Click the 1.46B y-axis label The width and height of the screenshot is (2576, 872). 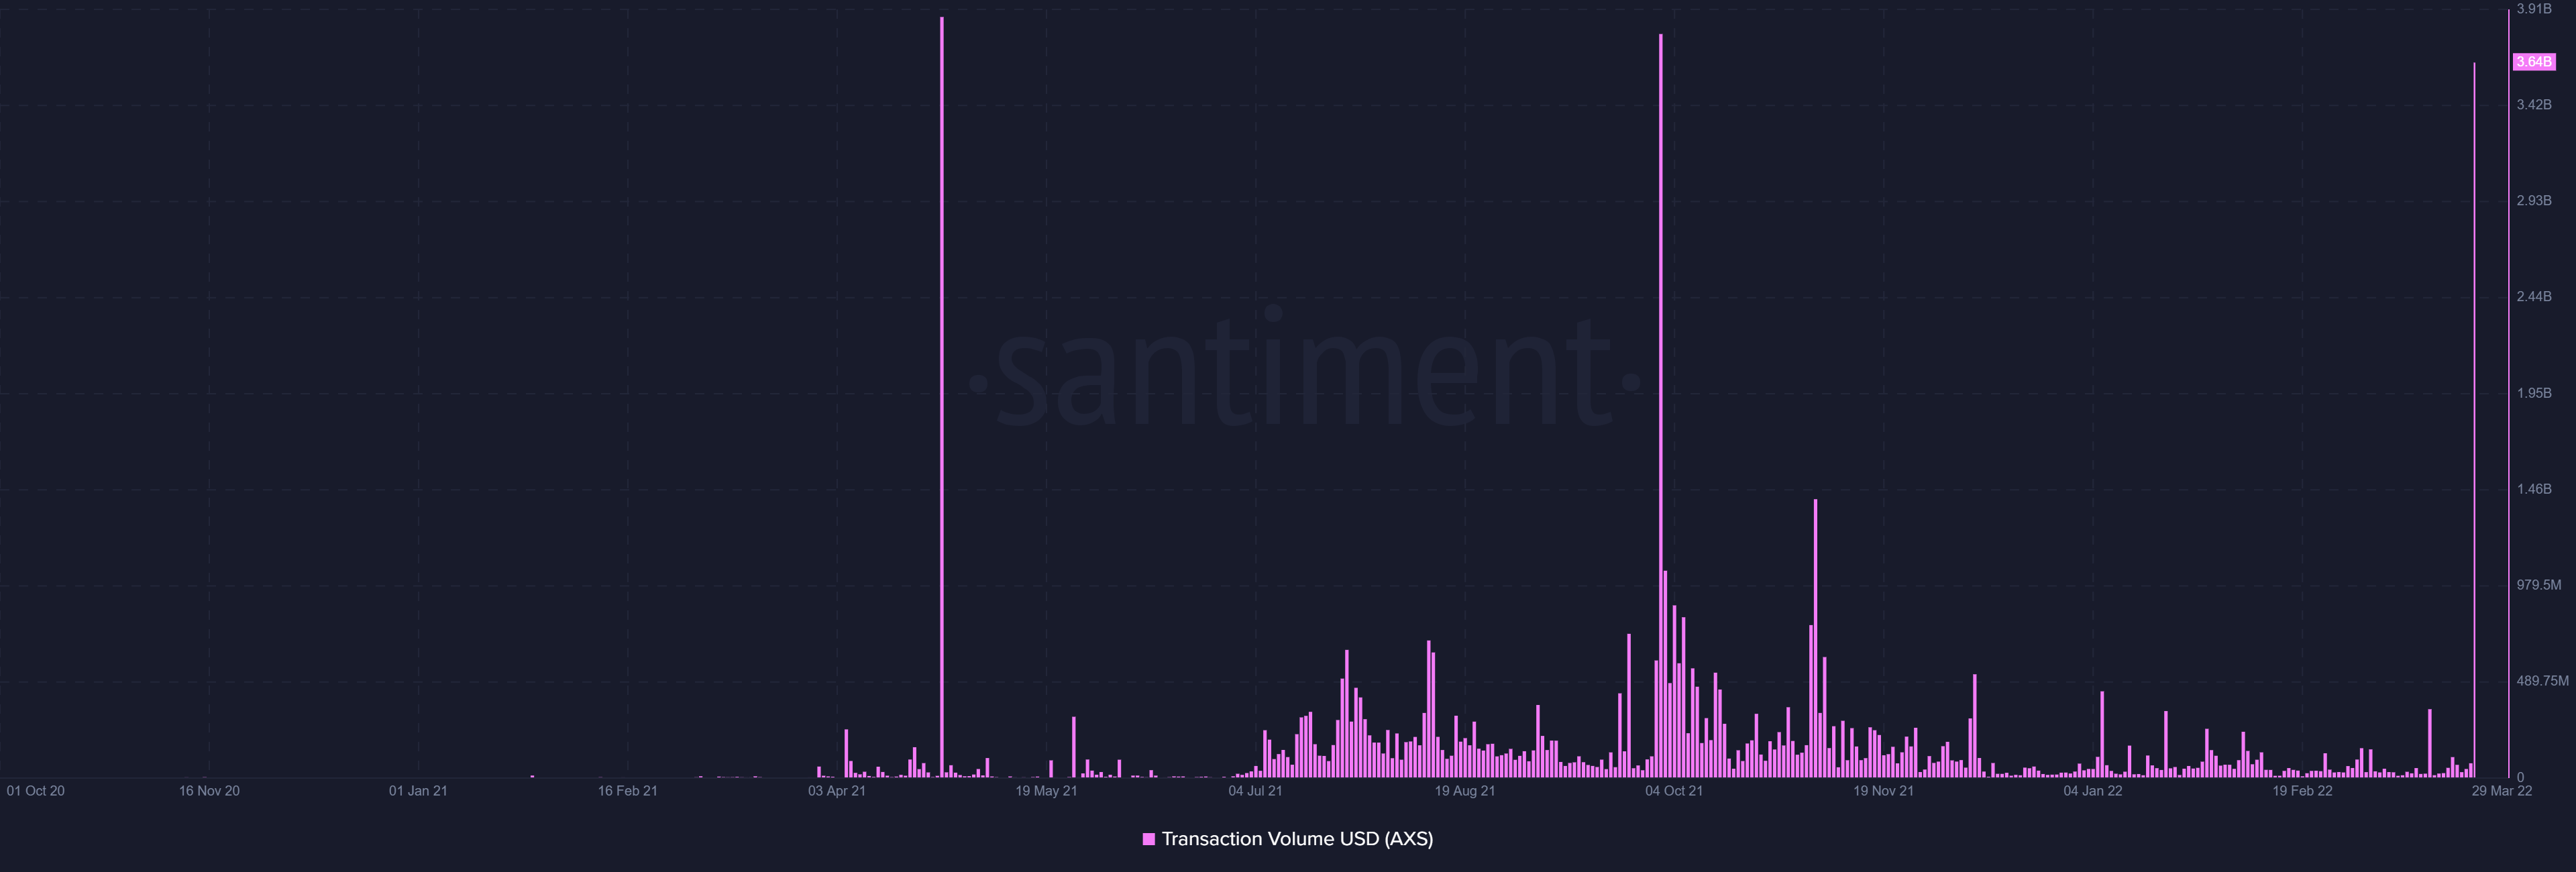tap(2534, 489)
